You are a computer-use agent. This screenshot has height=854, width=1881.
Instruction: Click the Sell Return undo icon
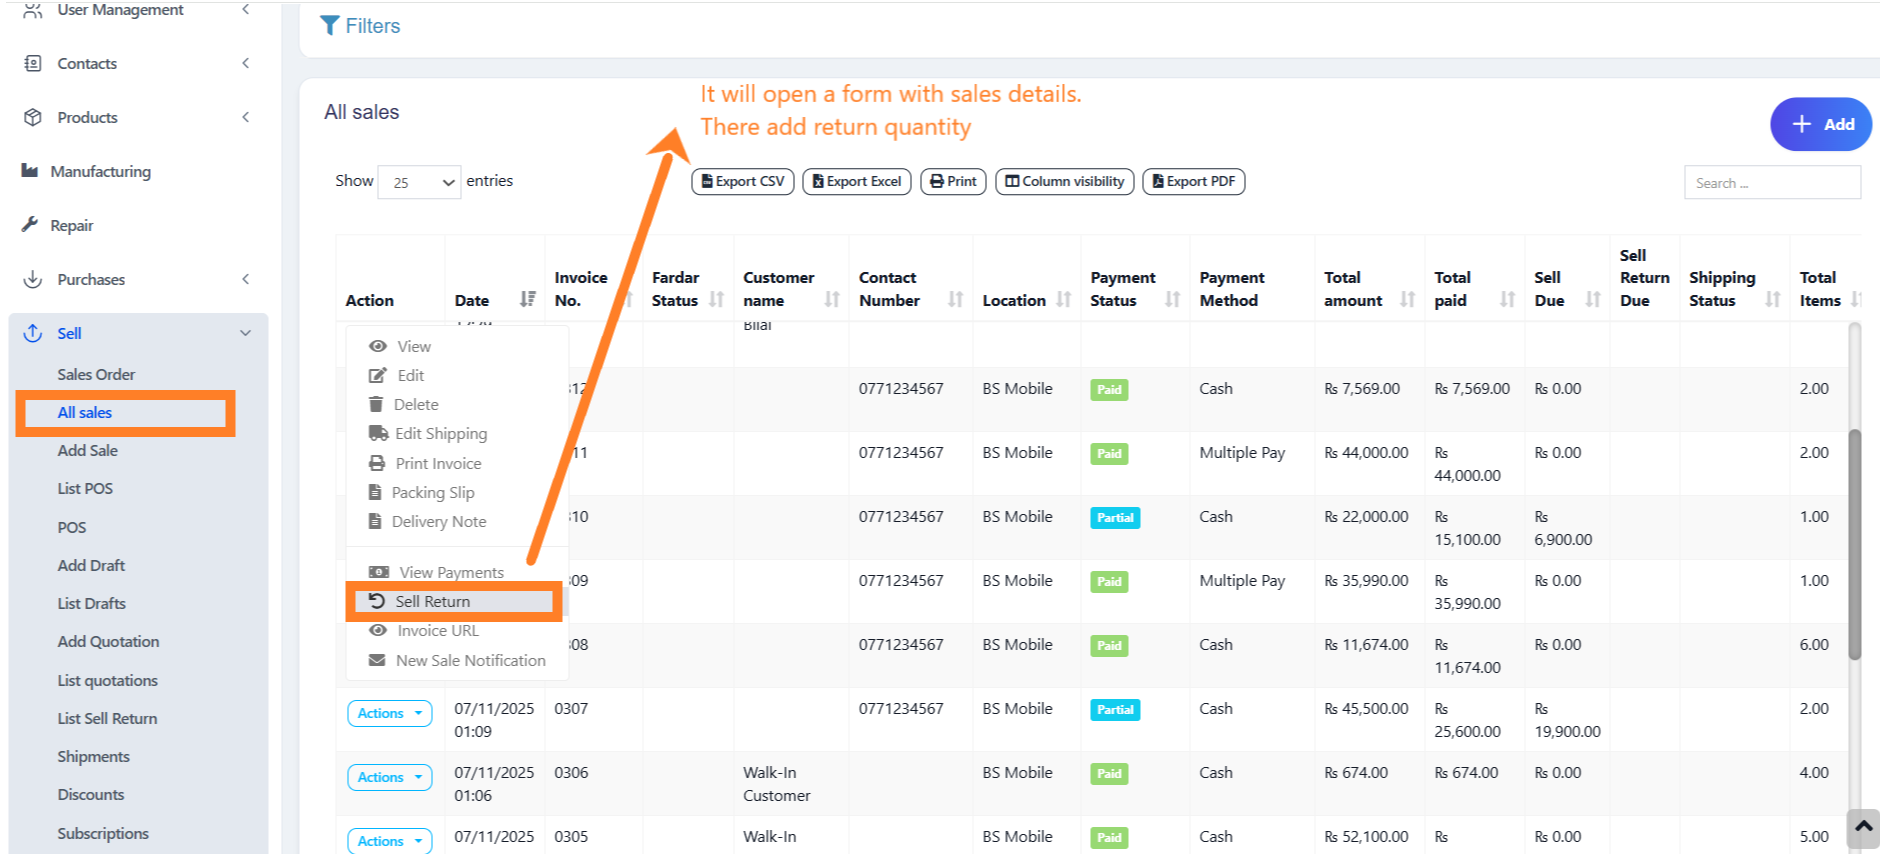click(377, 601)
